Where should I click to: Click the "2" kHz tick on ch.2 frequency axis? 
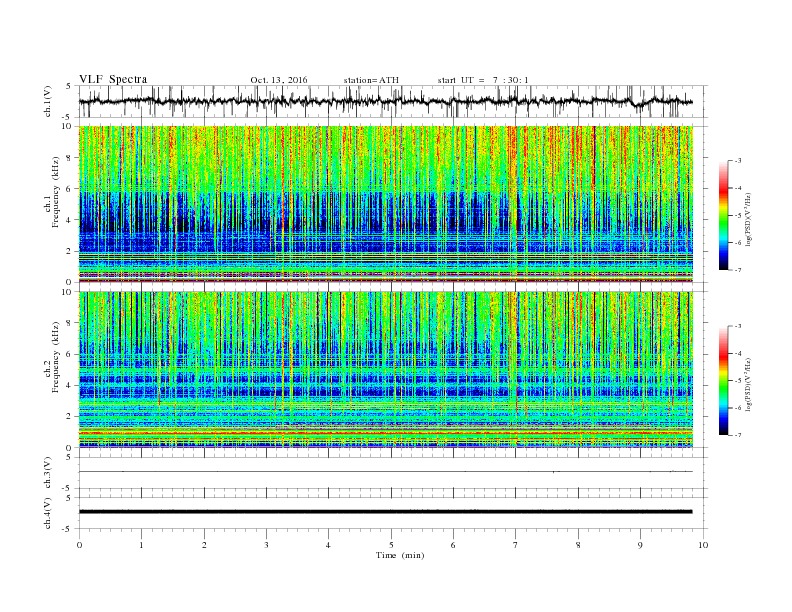(70, 417)
